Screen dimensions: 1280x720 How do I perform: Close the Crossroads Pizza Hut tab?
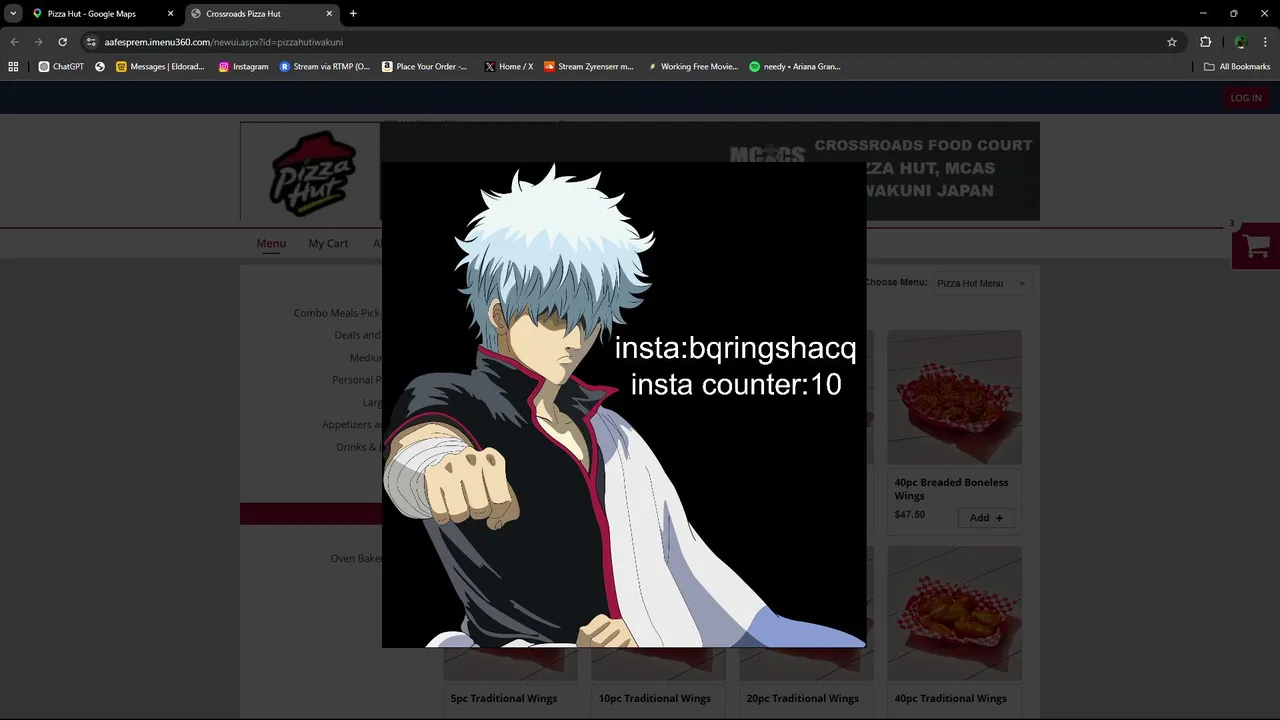point(329,14)
